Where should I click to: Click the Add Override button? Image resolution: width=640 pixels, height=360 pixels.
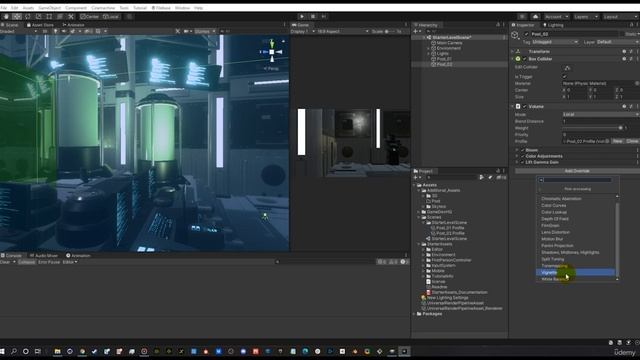(x=577, y=171)
